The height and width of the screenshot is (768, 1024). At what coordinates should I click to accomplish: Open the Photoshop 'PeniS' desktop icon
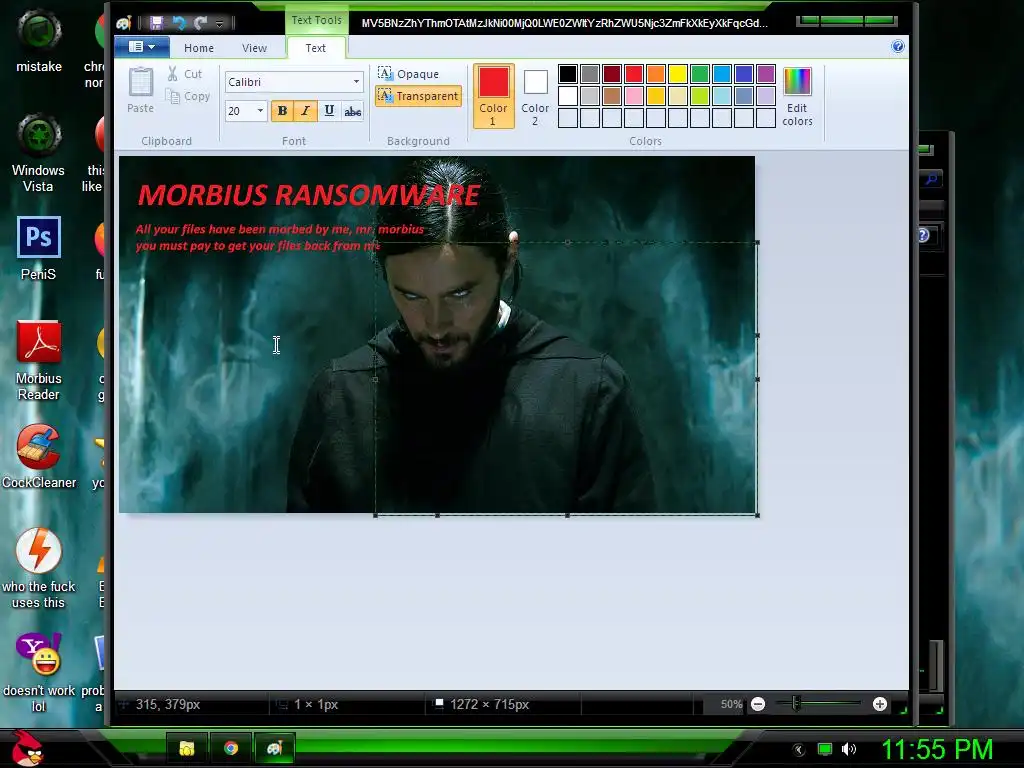39,248
